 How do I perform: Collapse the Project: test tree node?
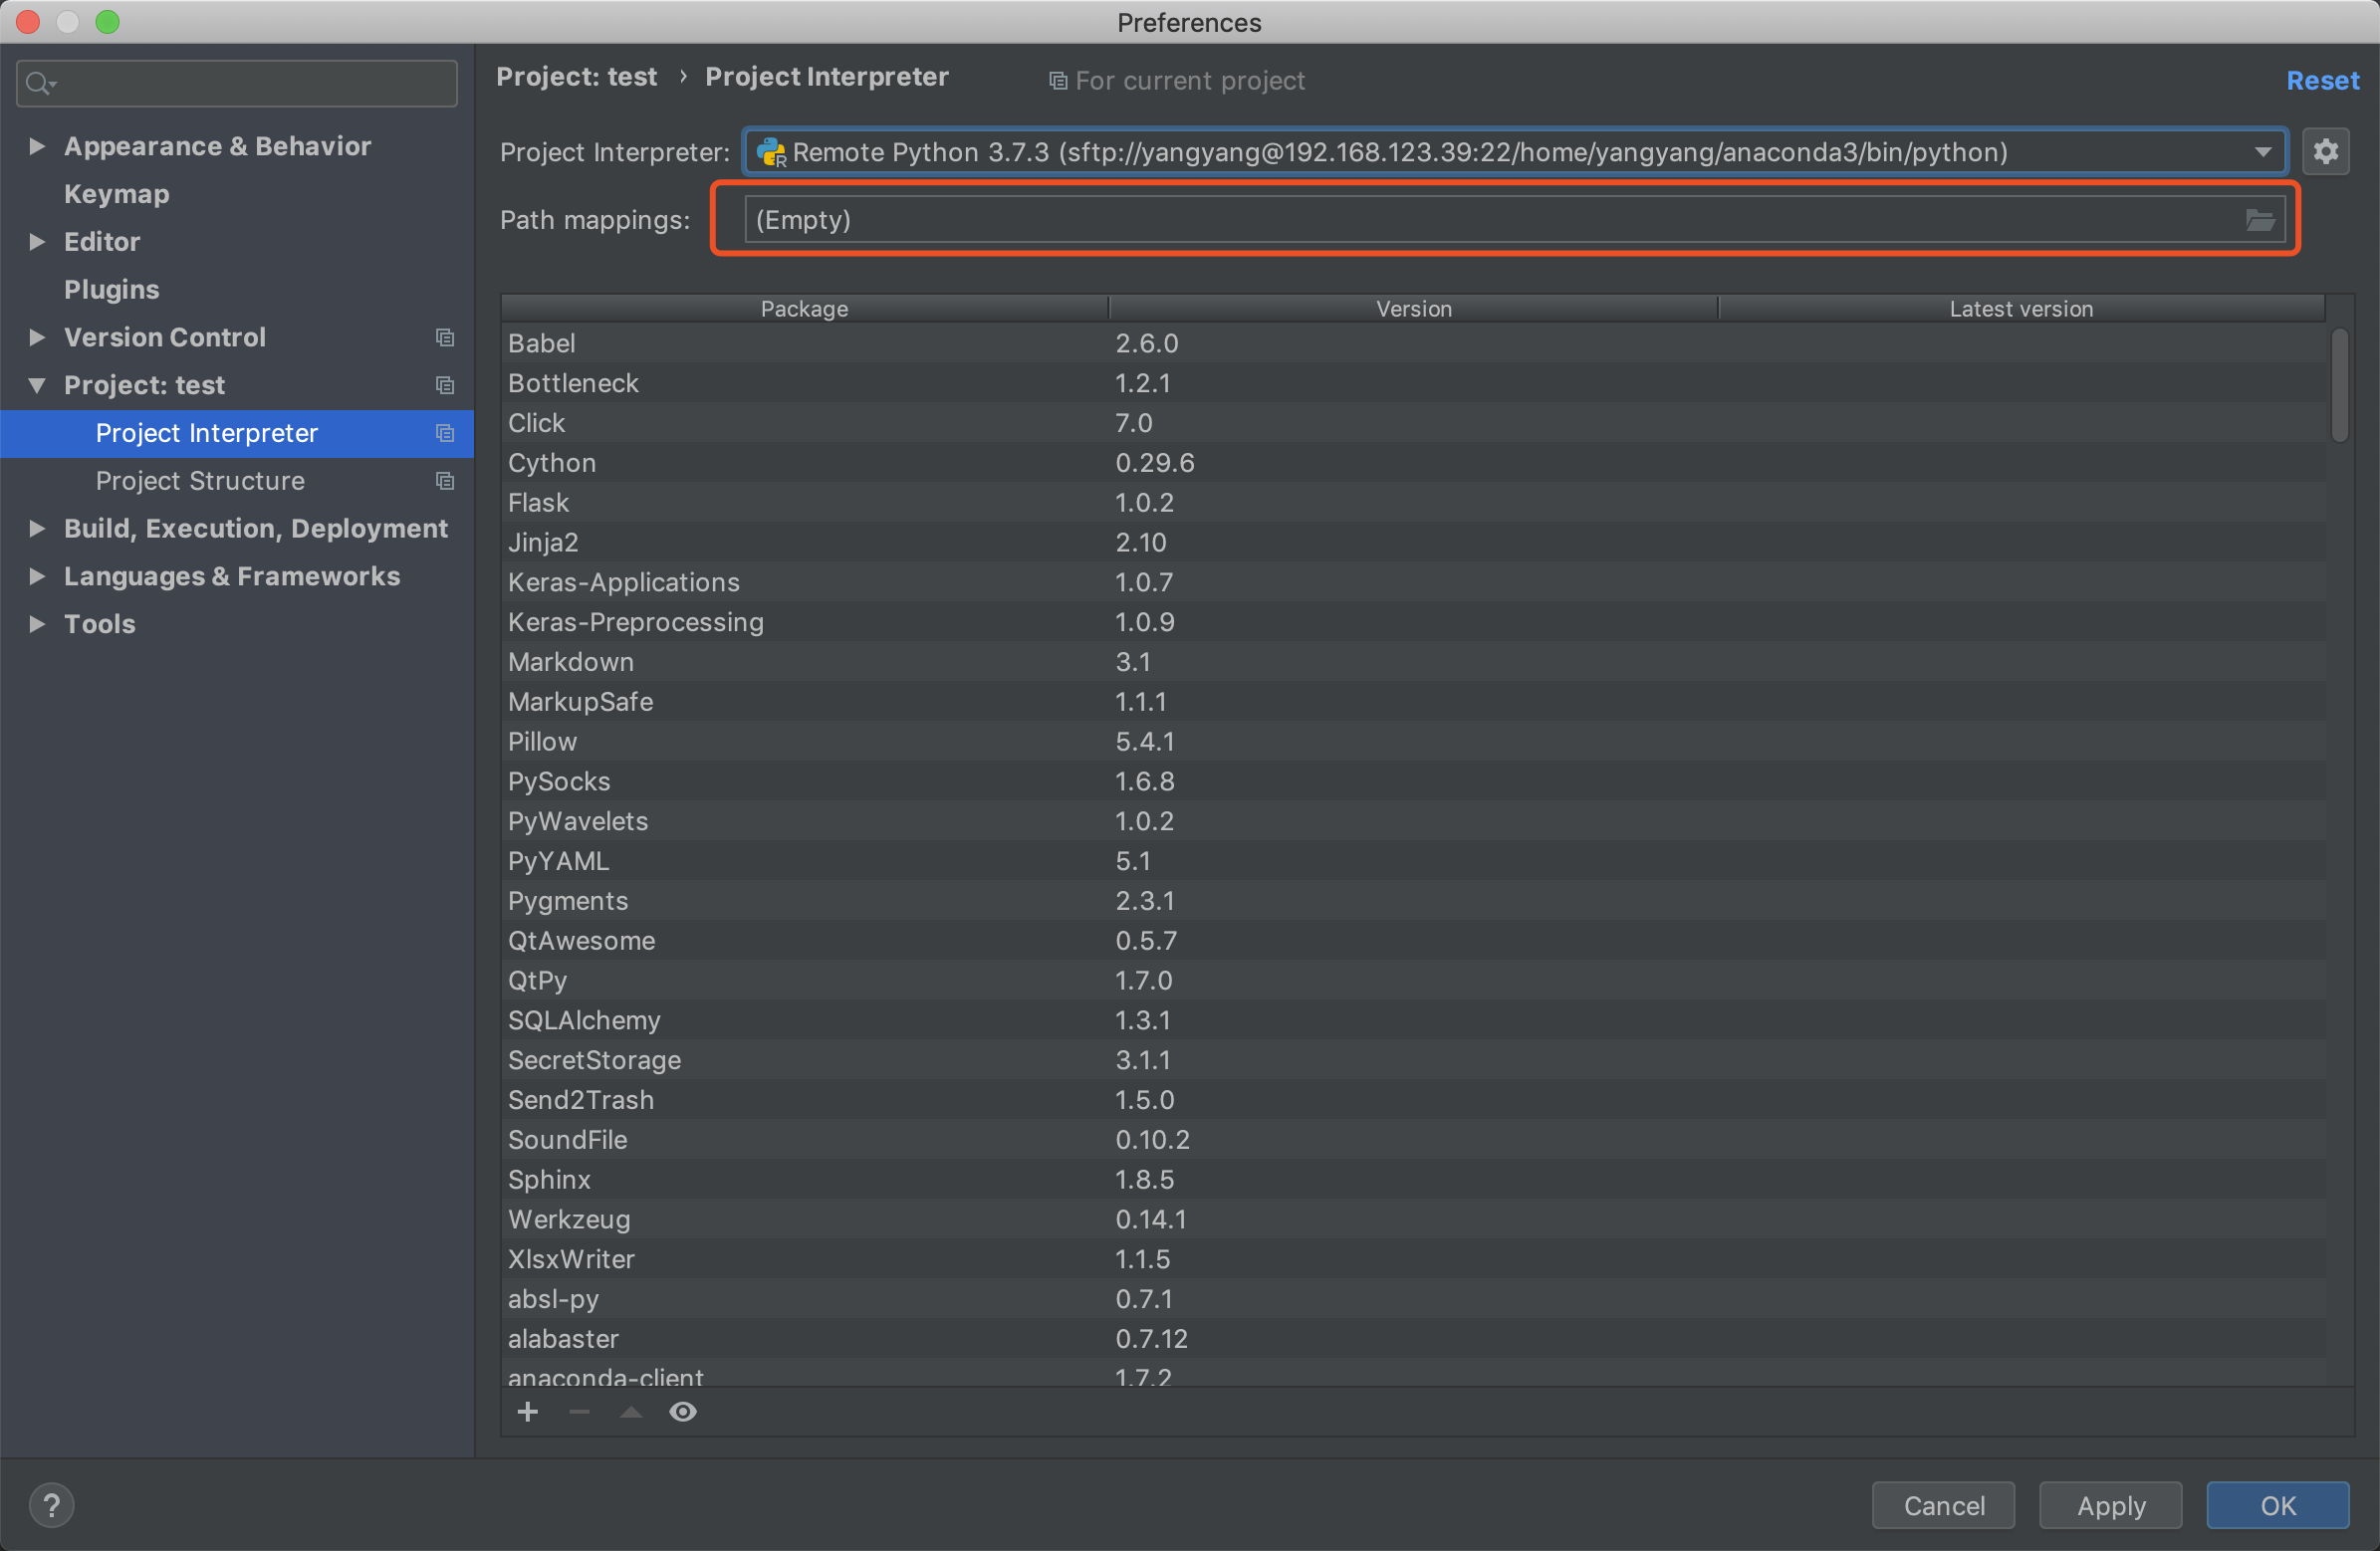(37, 385)
